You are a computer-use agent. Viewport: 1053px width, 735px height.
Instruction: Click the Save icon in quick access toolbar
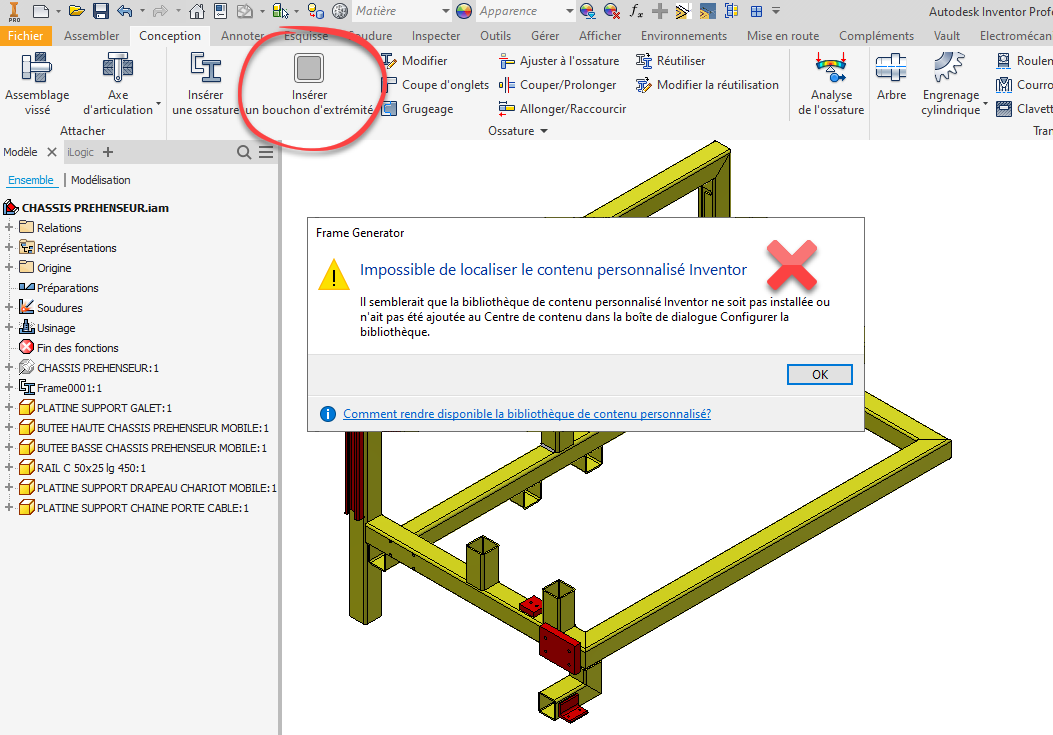pos(100,12)
